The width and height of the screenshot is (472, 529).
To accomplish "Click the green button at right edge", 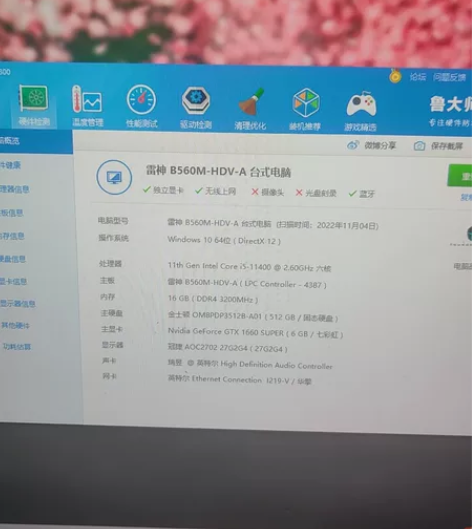I will (x=460, y=175).
